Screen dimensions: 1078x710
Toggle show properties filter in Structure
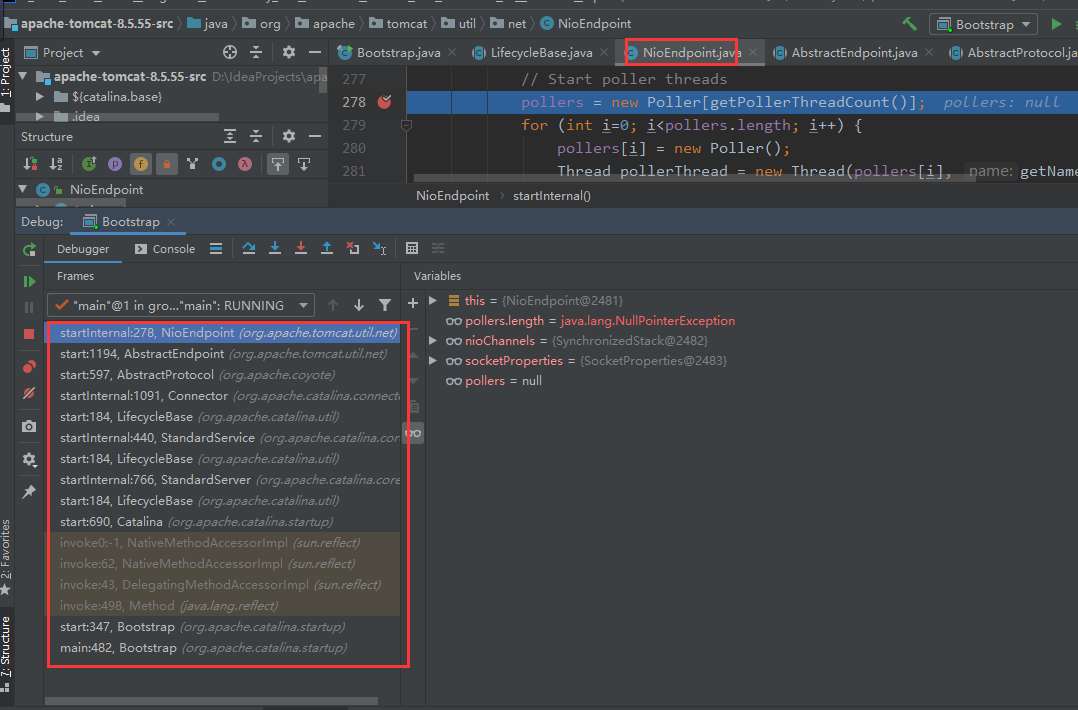pyautogui.click(x=115, y=164)
